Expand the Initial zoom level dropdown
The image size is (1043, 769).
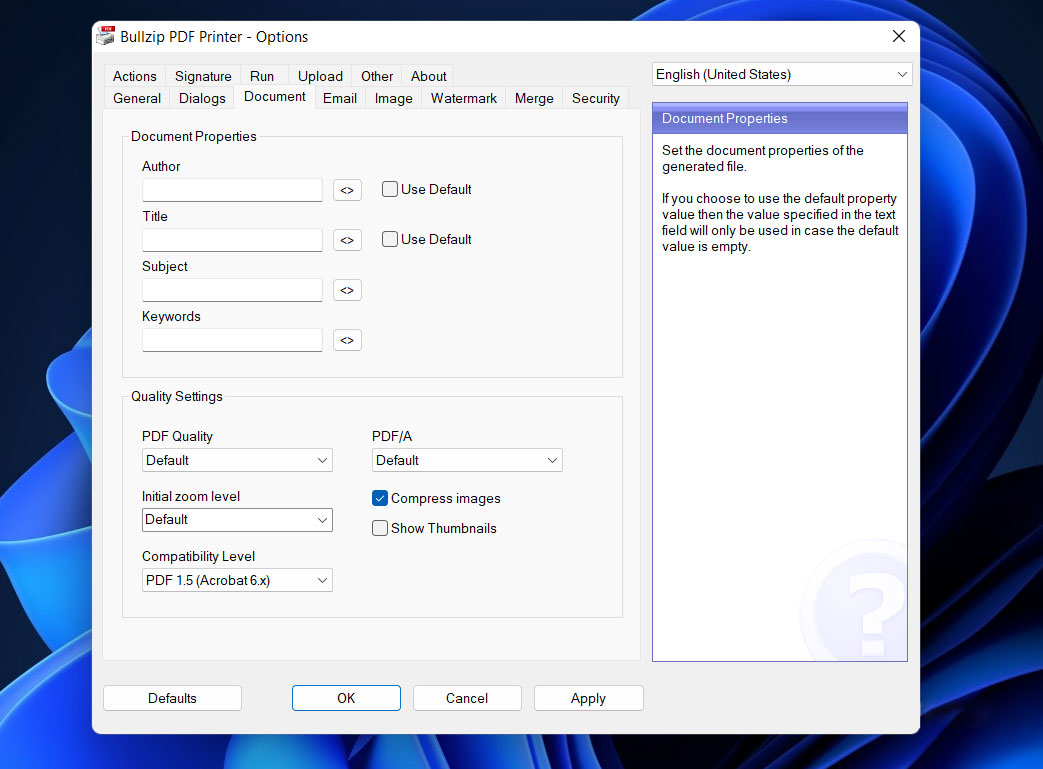(x=237, y=520)
